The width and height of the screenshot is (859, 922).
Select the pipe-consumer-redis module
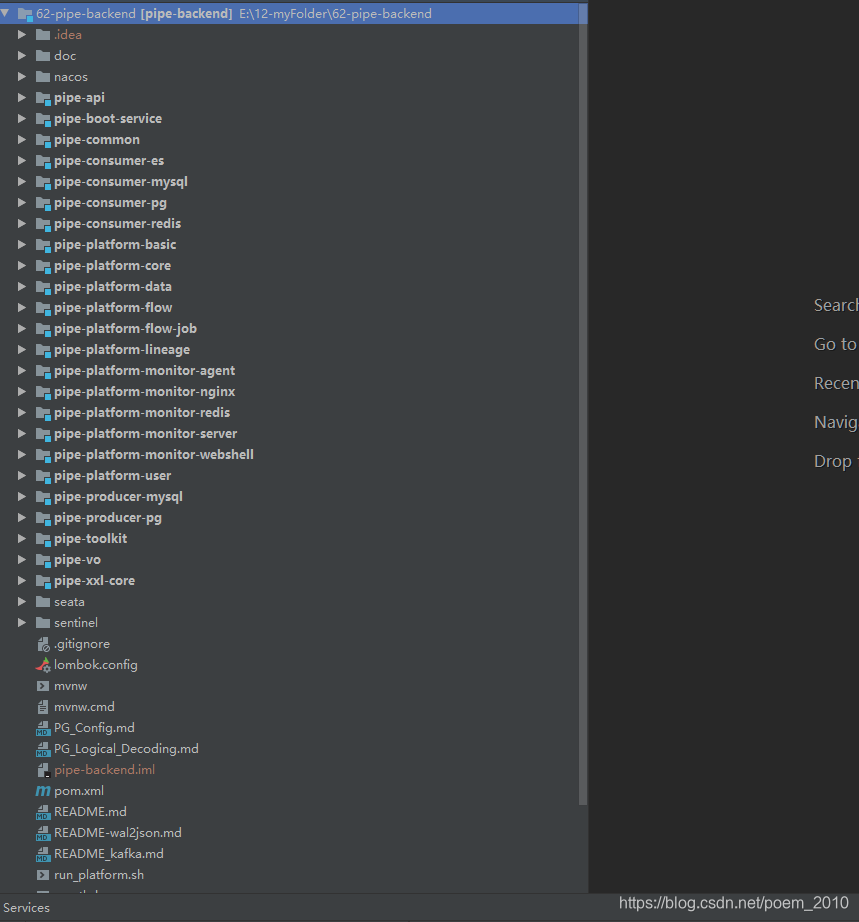click(x=118, y=224)
